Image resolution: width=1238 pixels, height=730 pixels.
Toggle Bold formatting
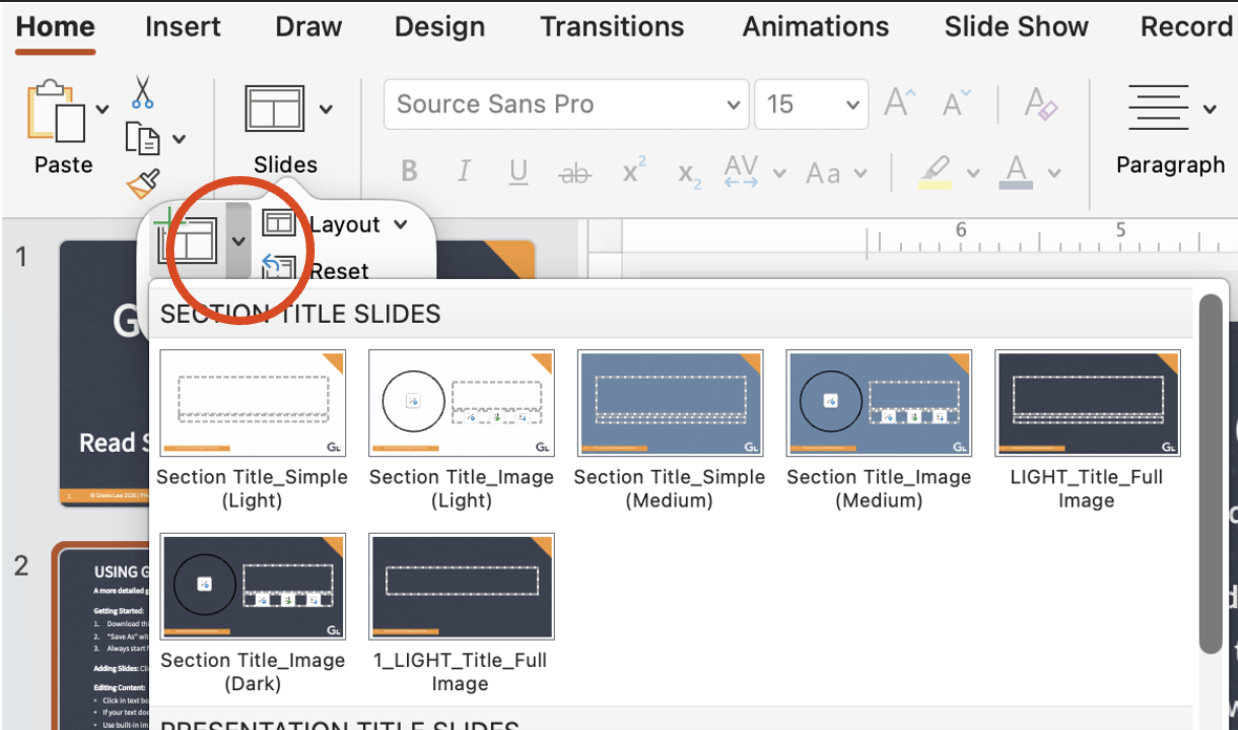(409, 172)
